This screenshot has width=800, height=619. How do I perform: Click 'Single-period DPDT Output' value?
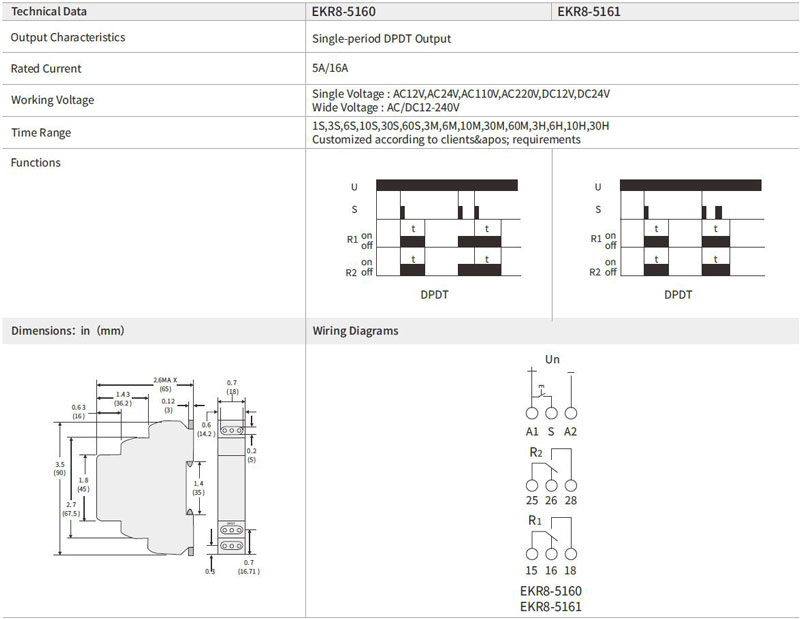[x=382, y=39]
